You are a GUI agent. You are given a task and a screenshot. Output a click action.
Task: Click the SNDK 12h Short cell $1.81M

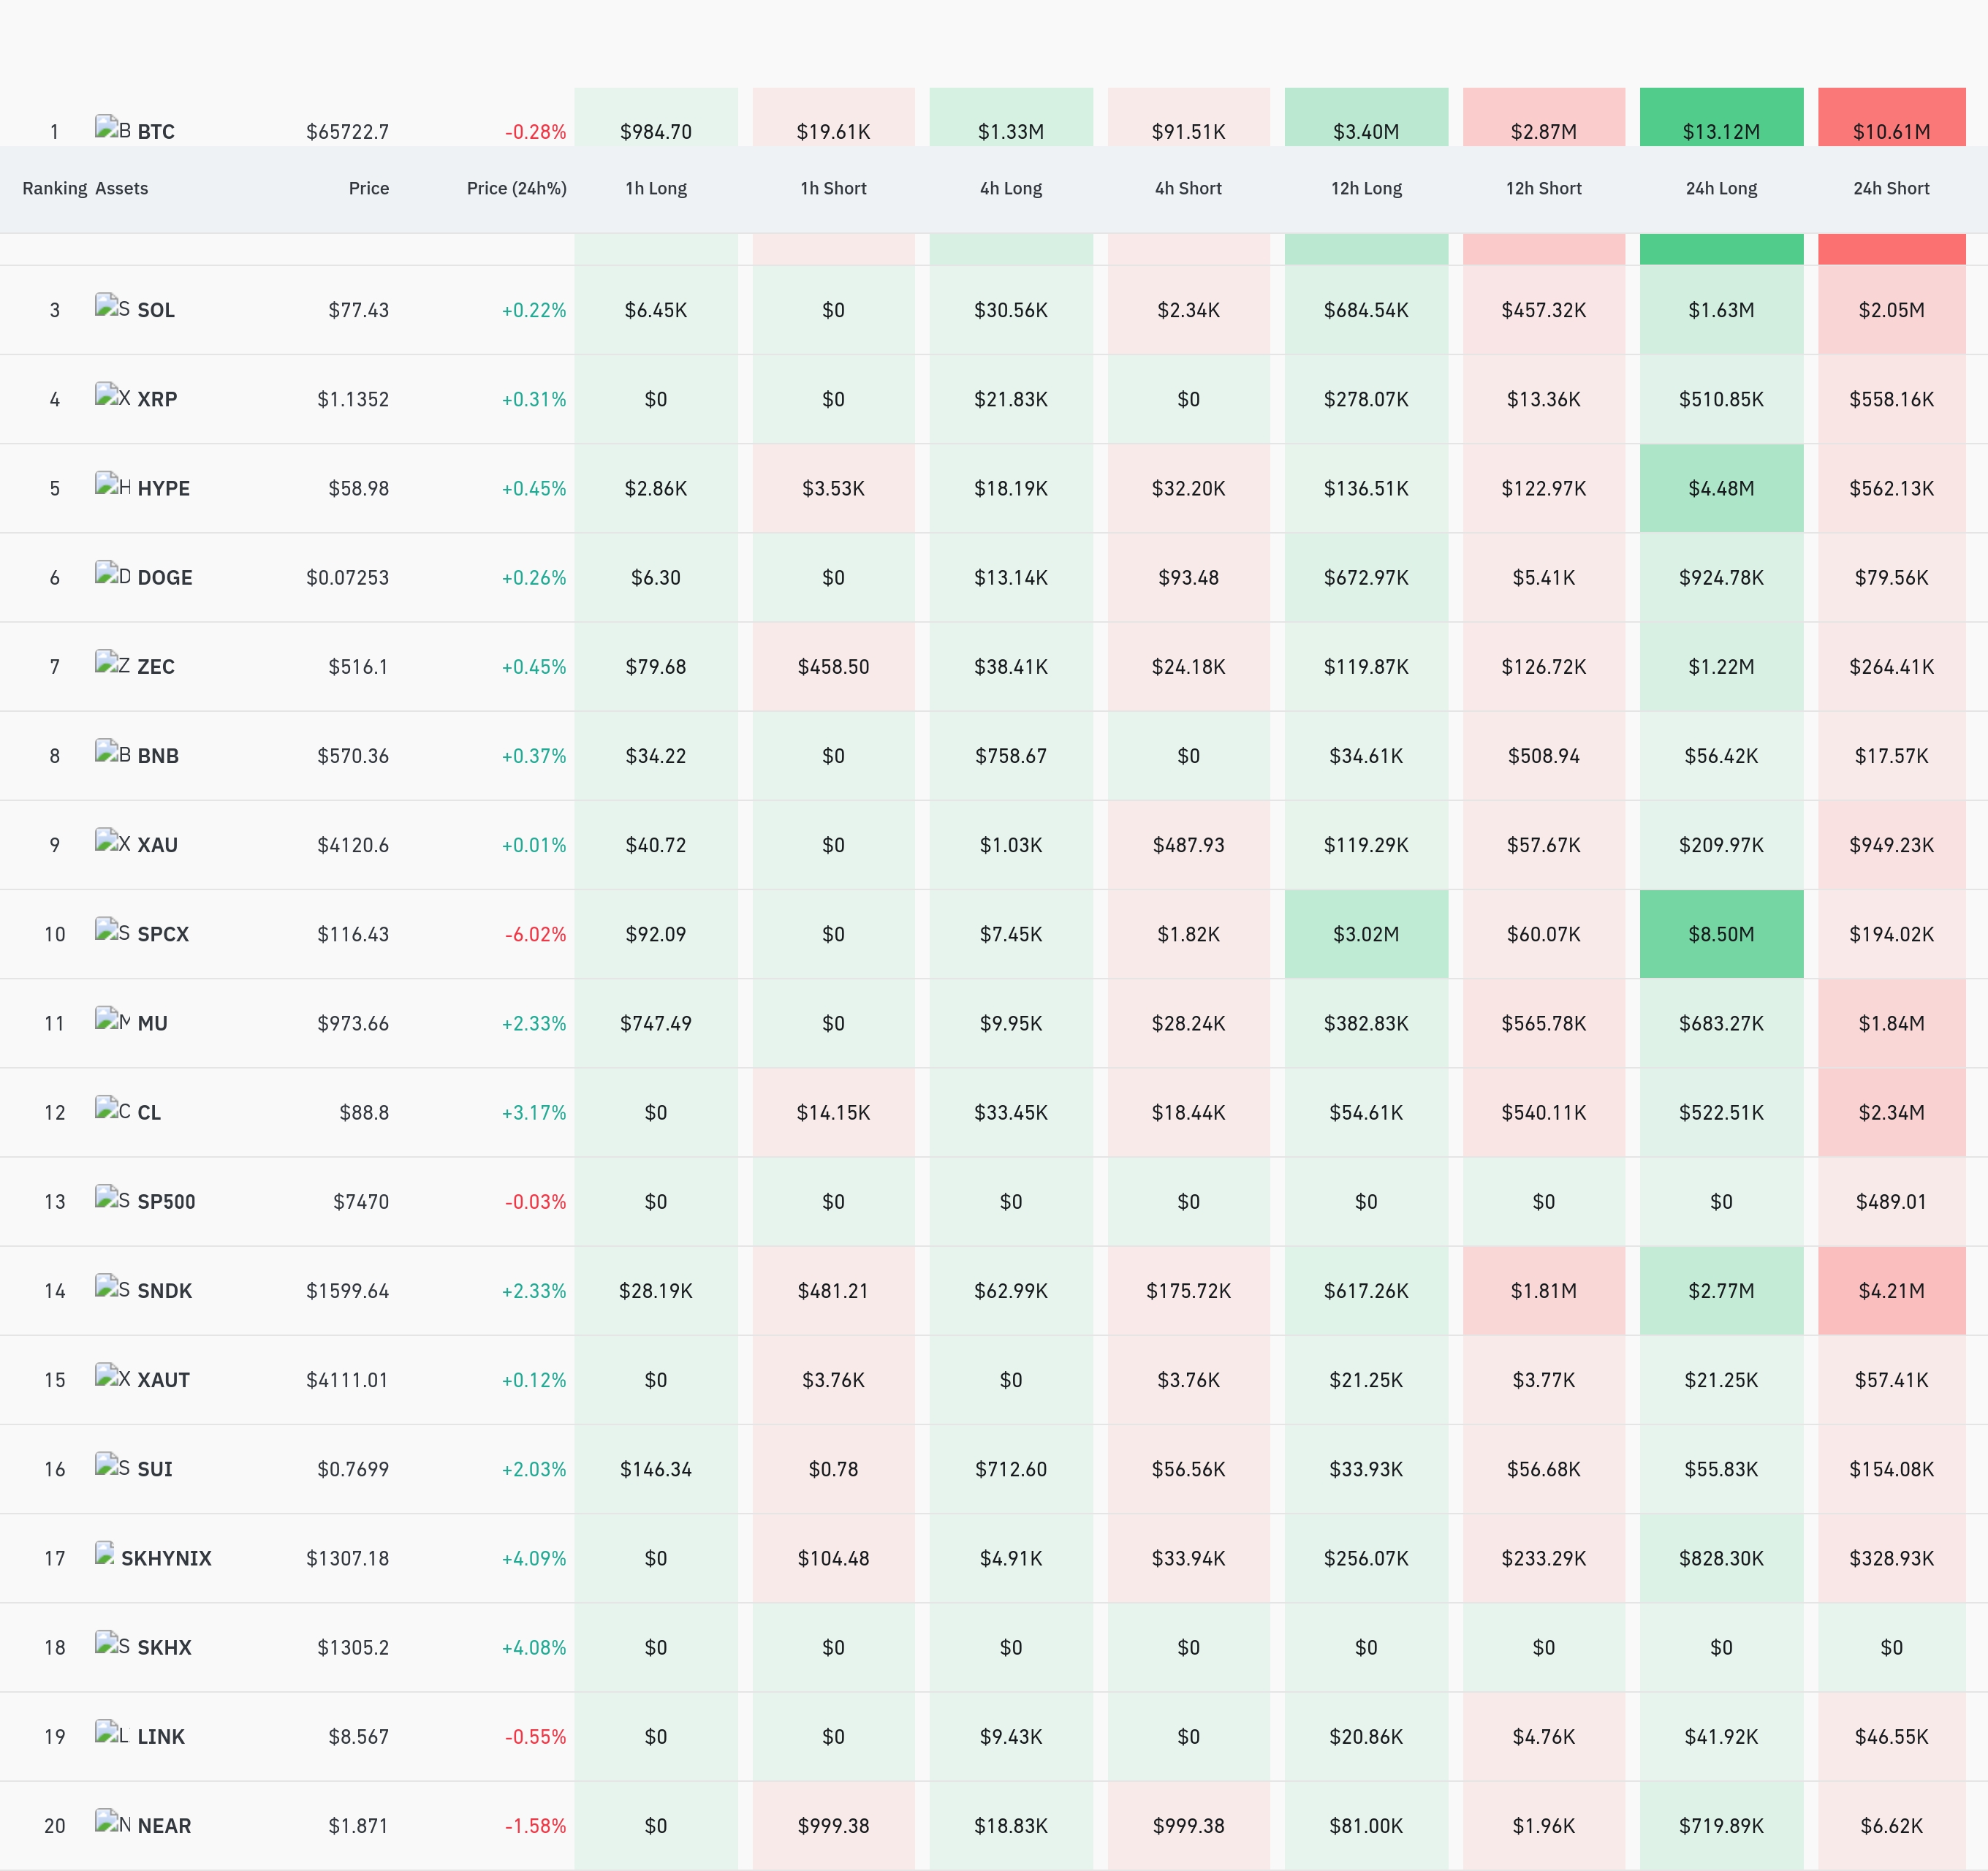point(1544,1290)
